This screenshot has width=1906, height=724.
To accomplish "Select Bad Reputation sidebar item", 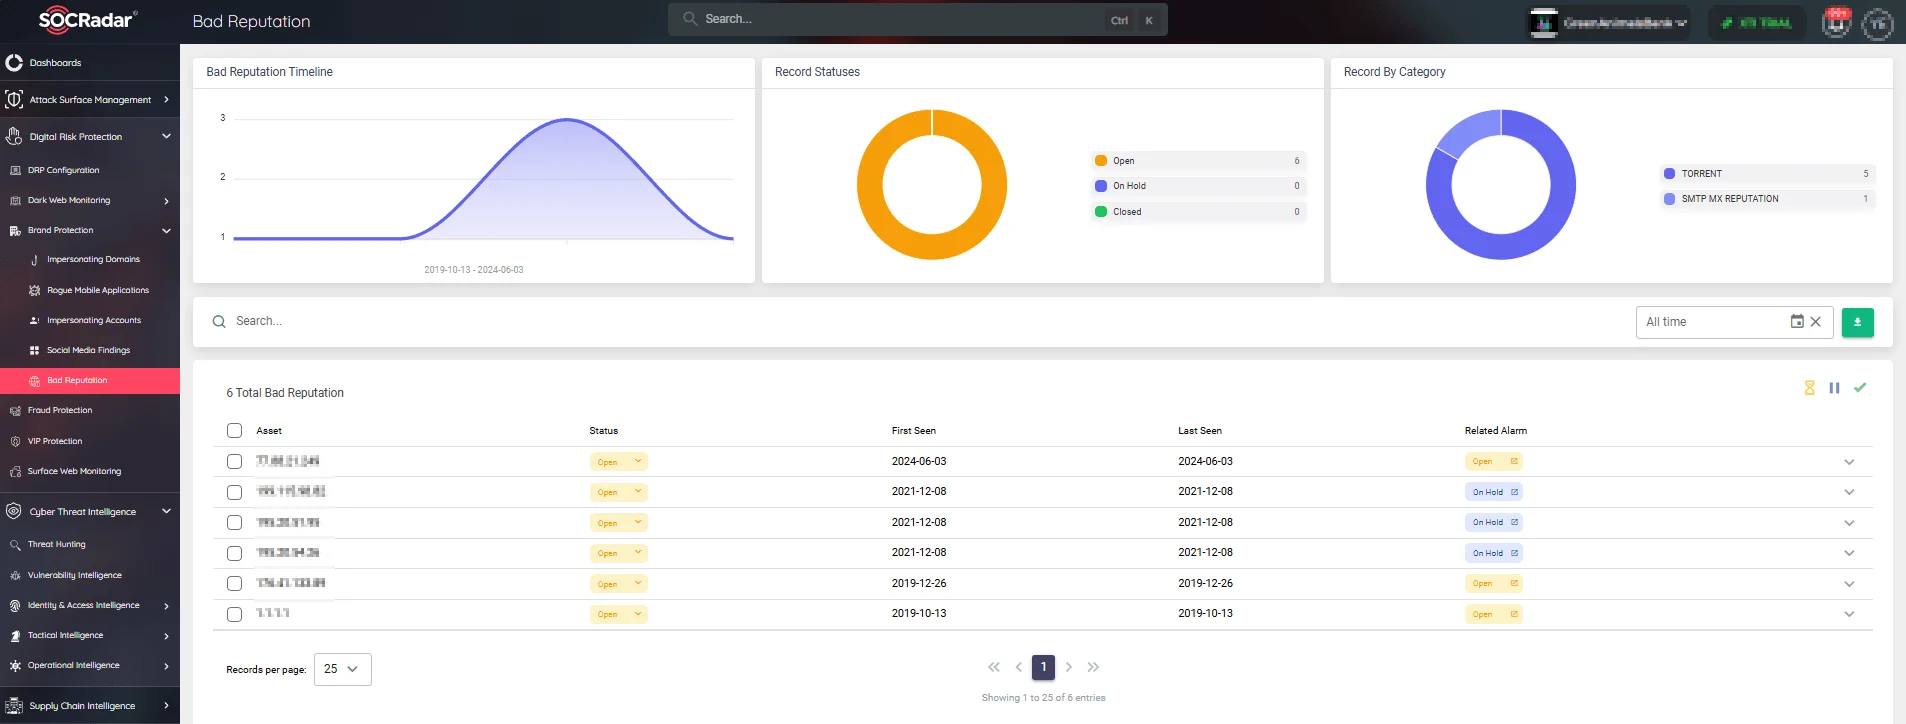I will click(90, 380).
